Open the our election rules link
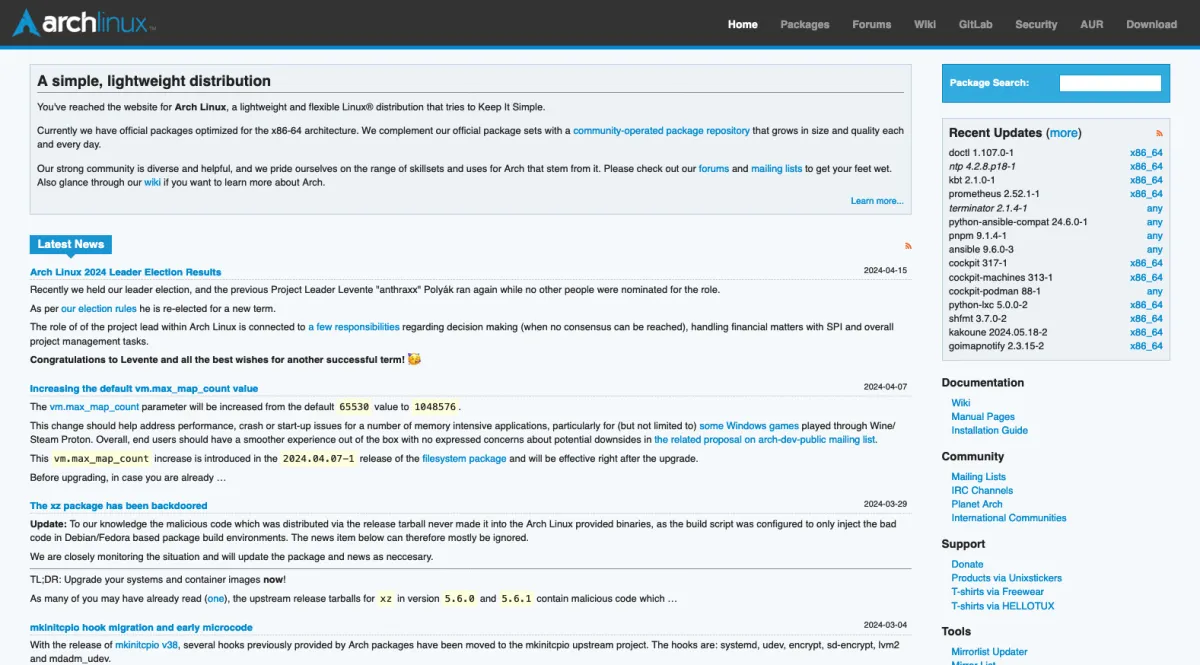 99,309
